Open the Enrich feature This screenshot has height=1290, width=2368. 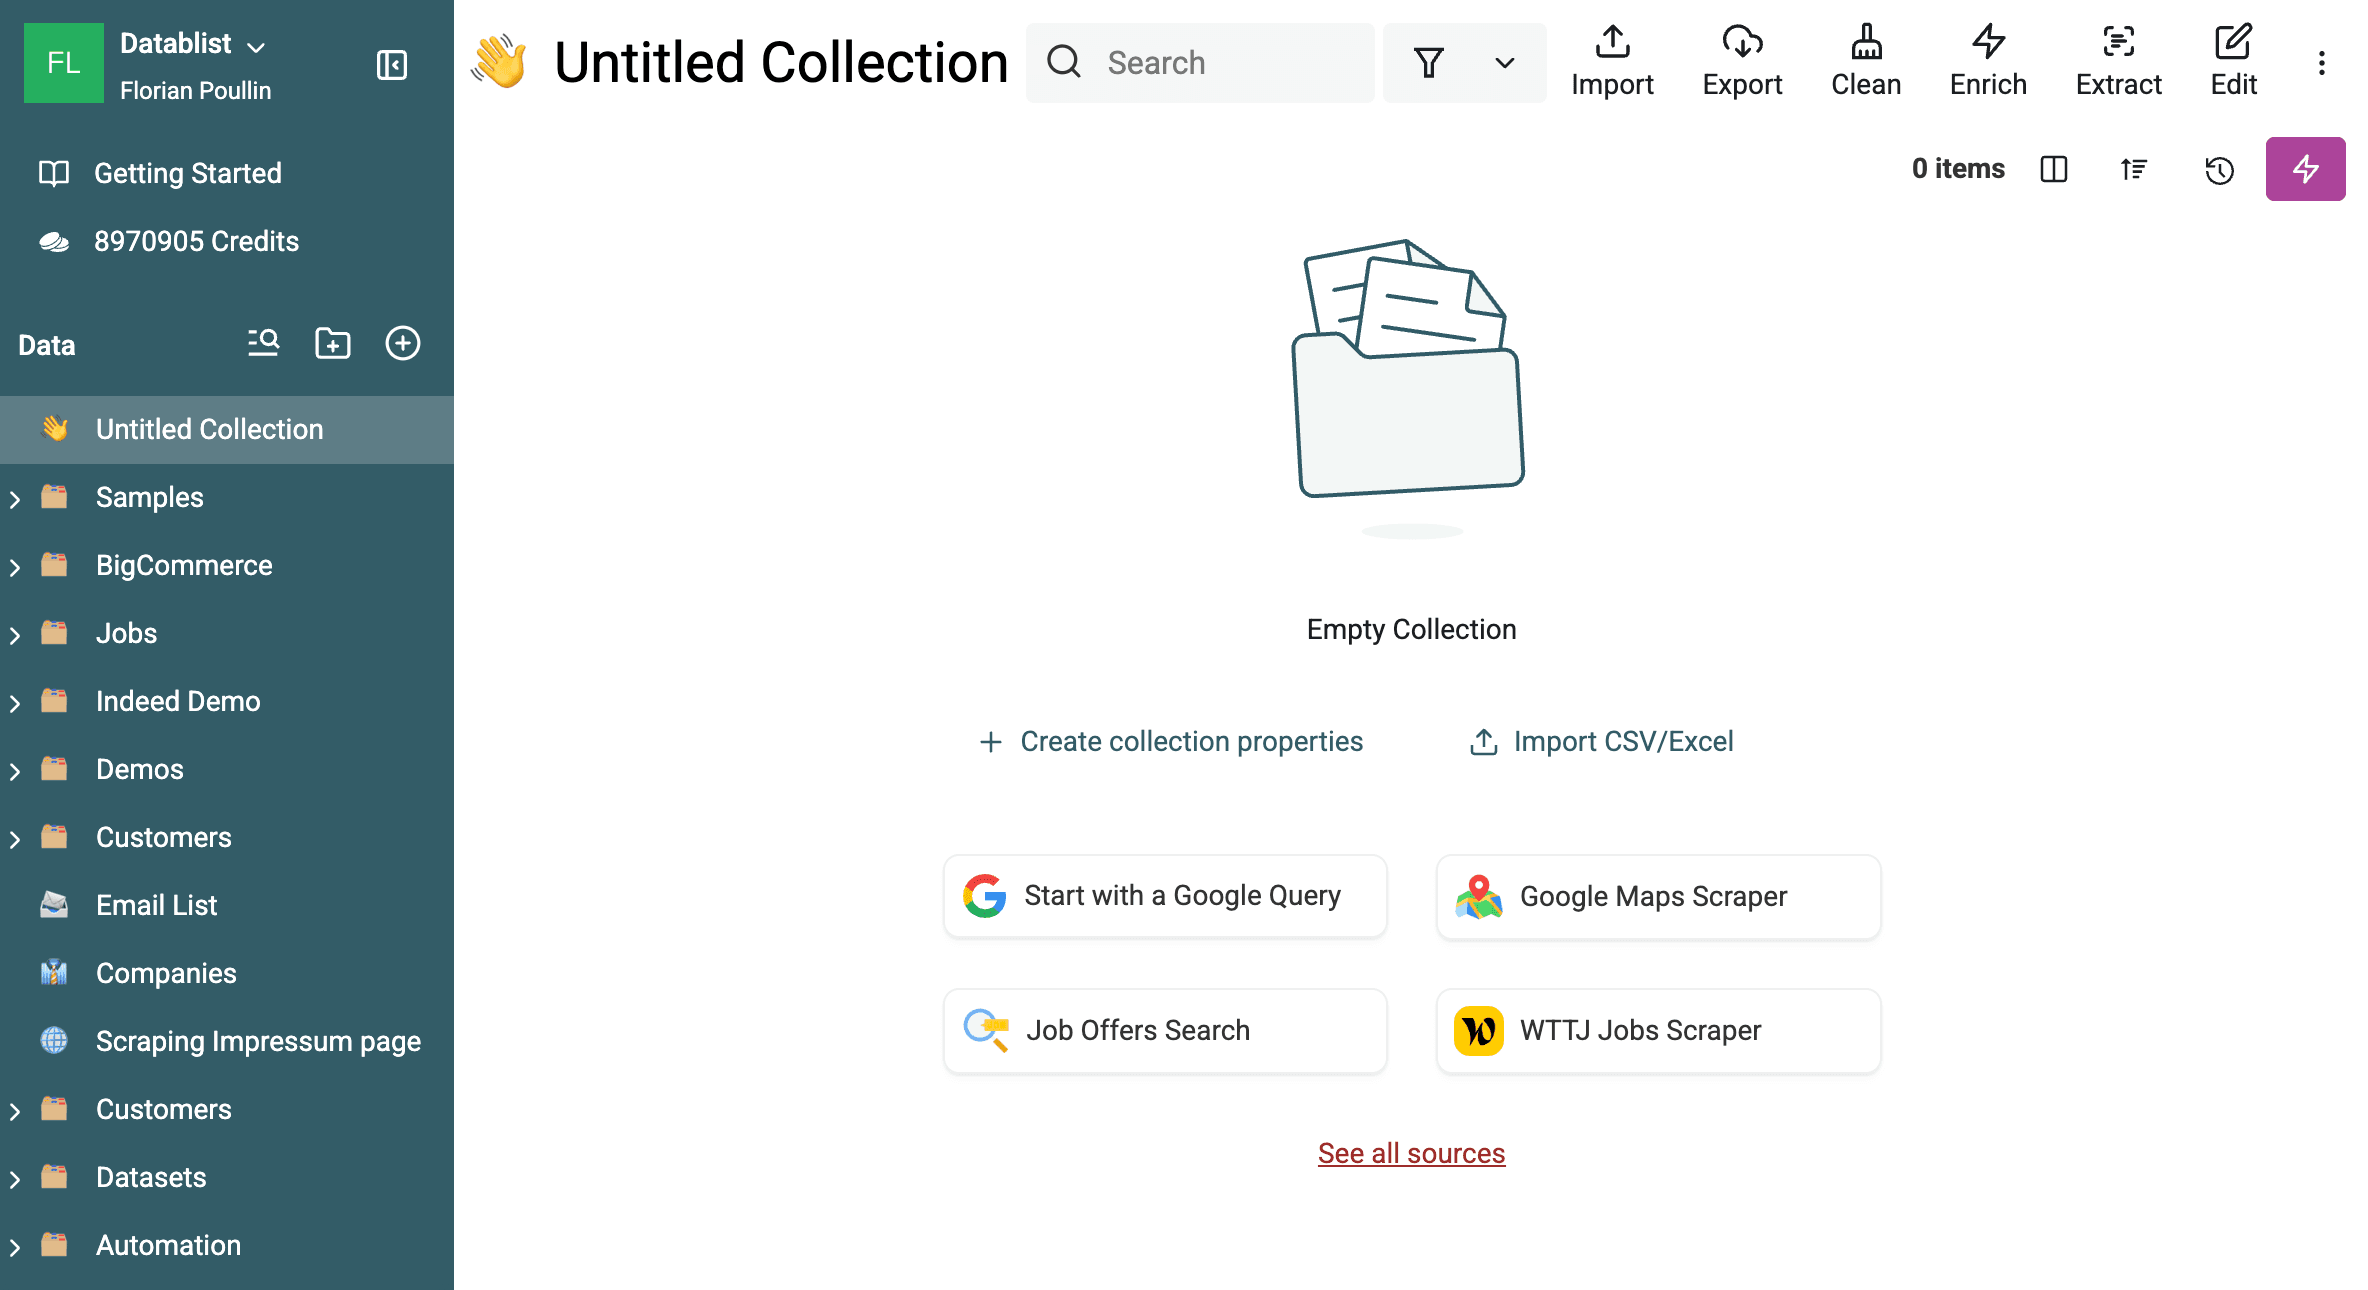(x=1988, y=60)
